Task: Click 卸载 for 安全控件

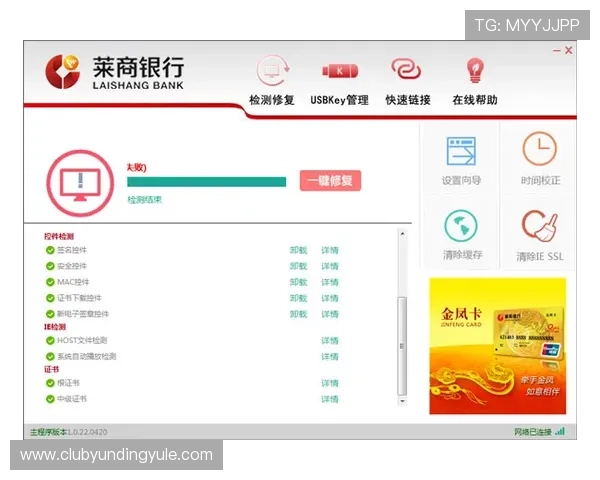Action: pos(298,266)
